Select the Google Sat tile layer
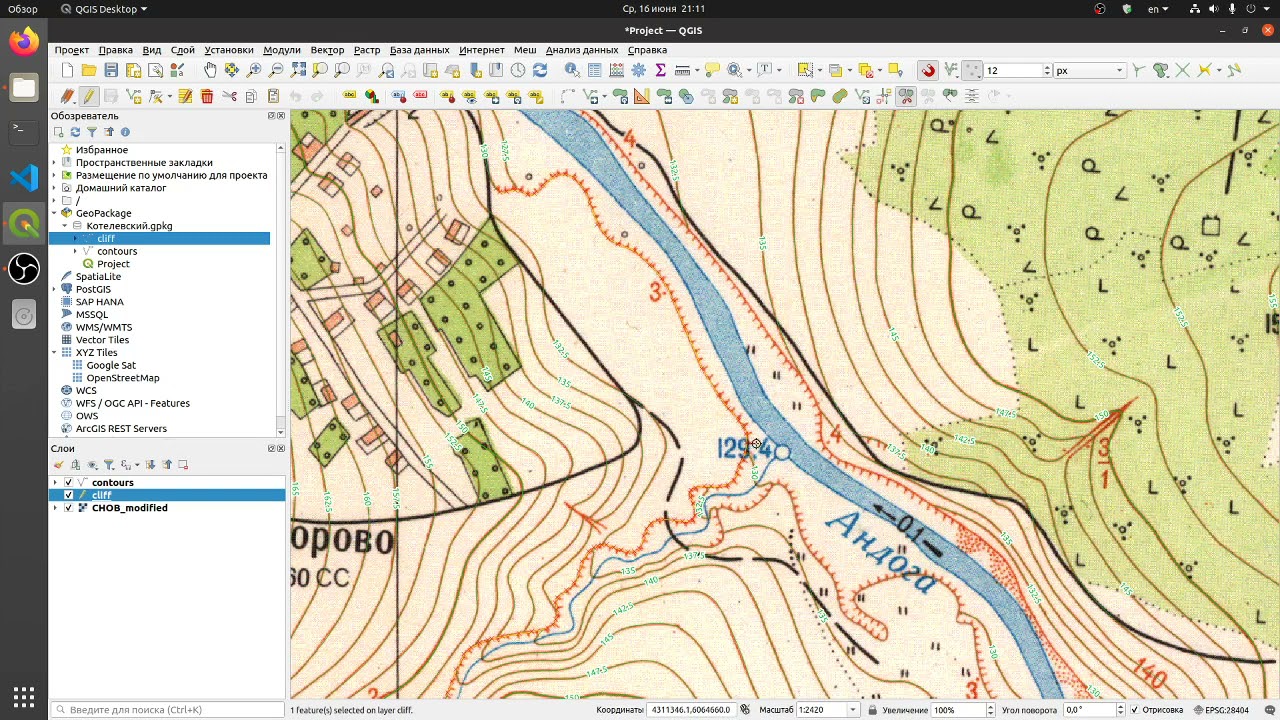The height and width of the screenshot is (720, 1280). [110, 366]
